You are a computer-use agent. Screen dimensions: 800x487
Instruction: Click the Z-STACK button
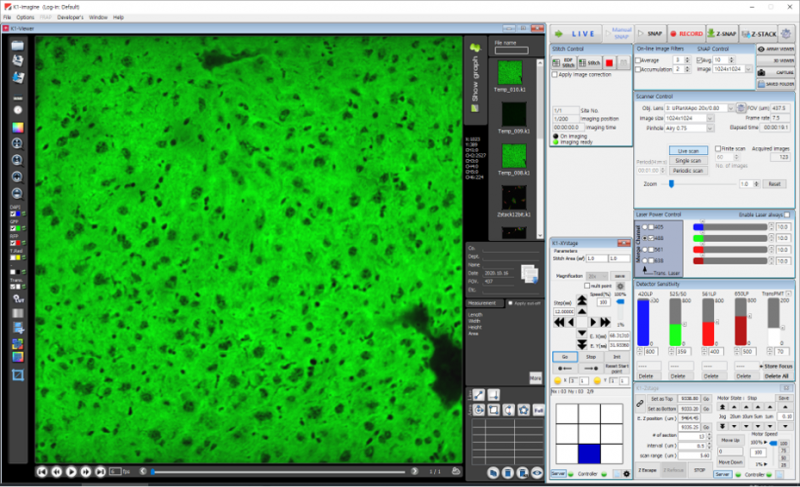tap(759, 34)
